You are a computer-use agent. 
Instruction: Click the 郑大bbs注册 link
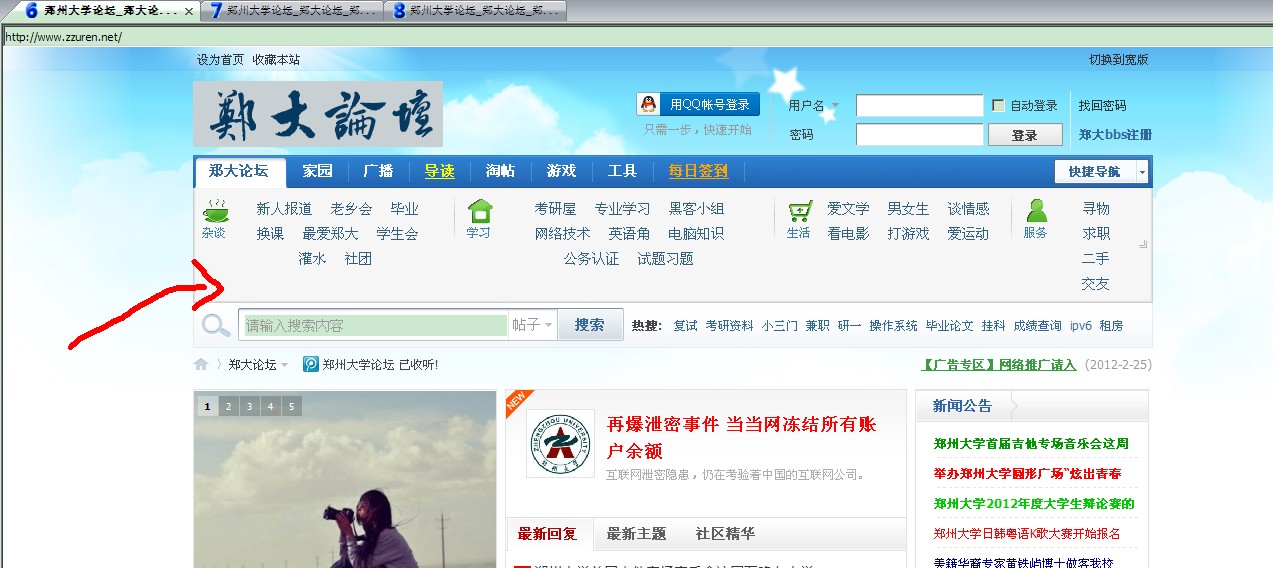(x=1115, y=135)
